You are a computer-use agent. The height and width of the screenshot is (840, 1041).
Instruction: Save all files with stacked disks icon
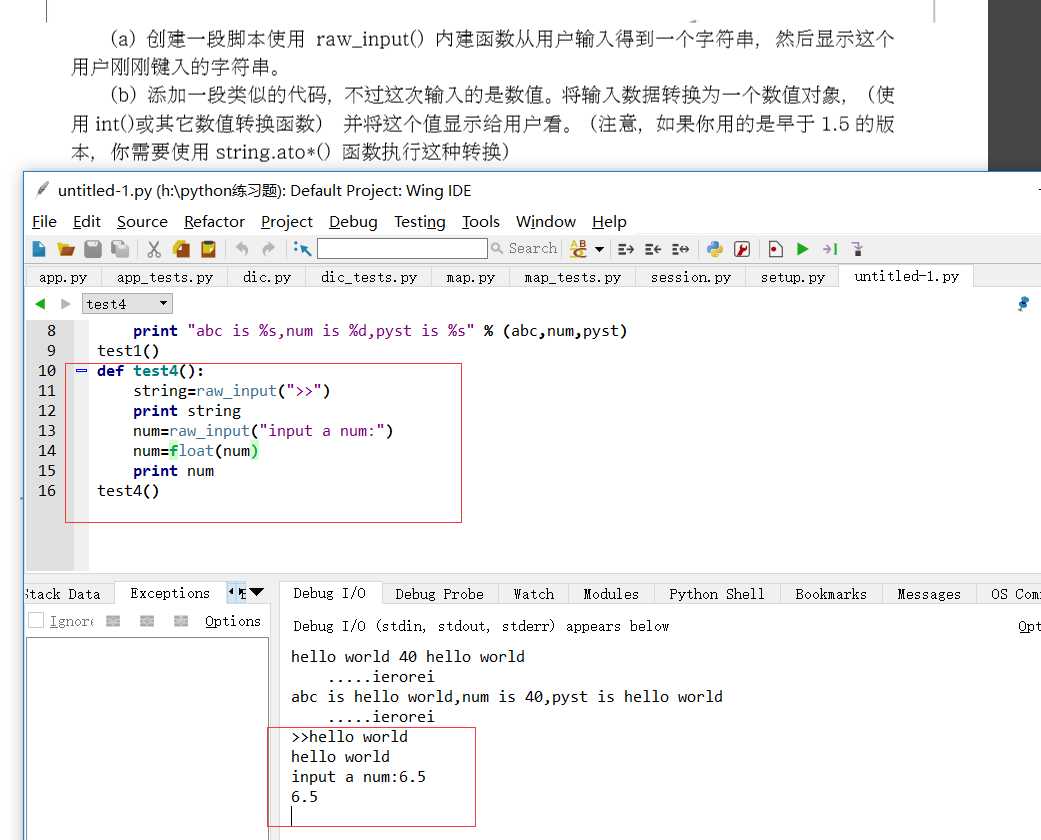(120, 249)
